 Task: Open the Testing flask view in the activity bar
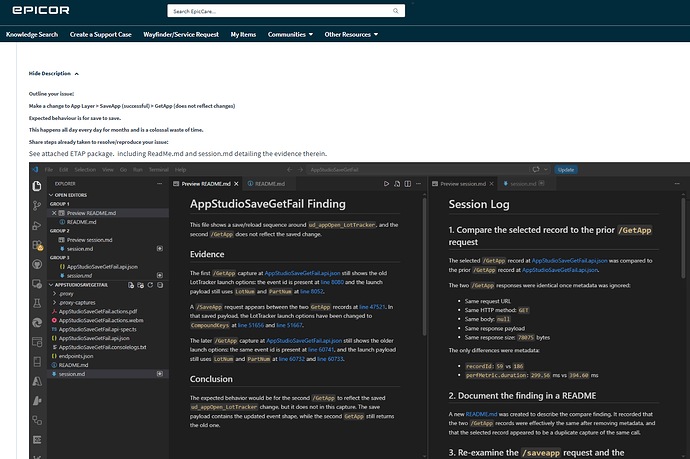[x=37, y=303]
